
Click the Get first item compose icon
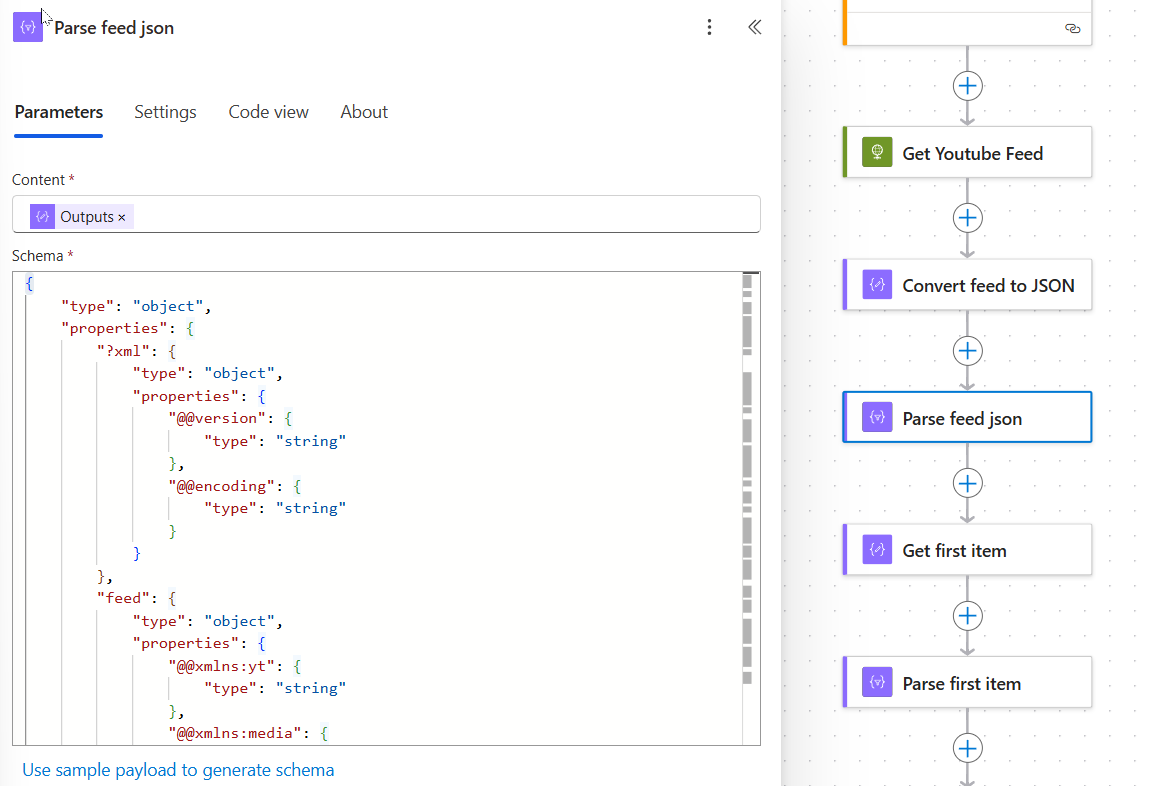point(877,549)
